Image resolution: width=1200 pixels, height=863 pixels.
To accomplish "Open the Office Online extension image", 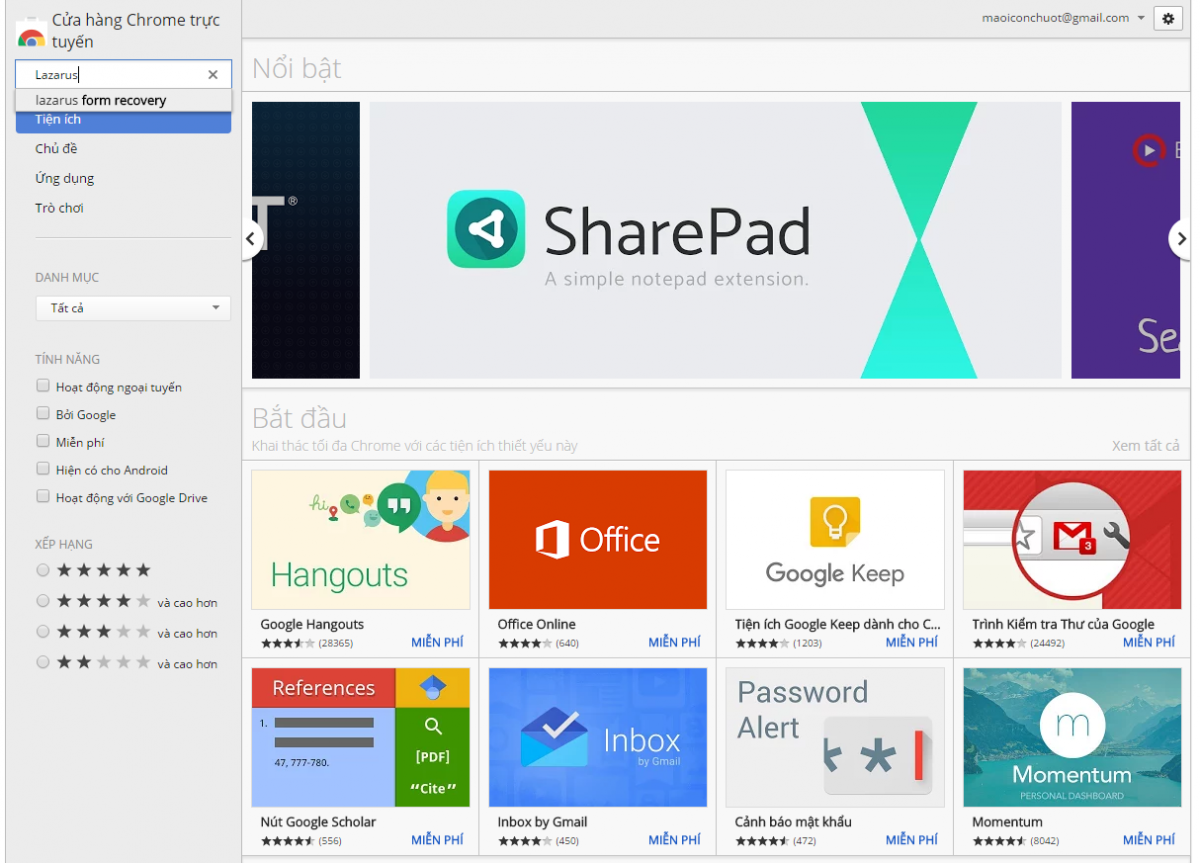I will 597,540.
